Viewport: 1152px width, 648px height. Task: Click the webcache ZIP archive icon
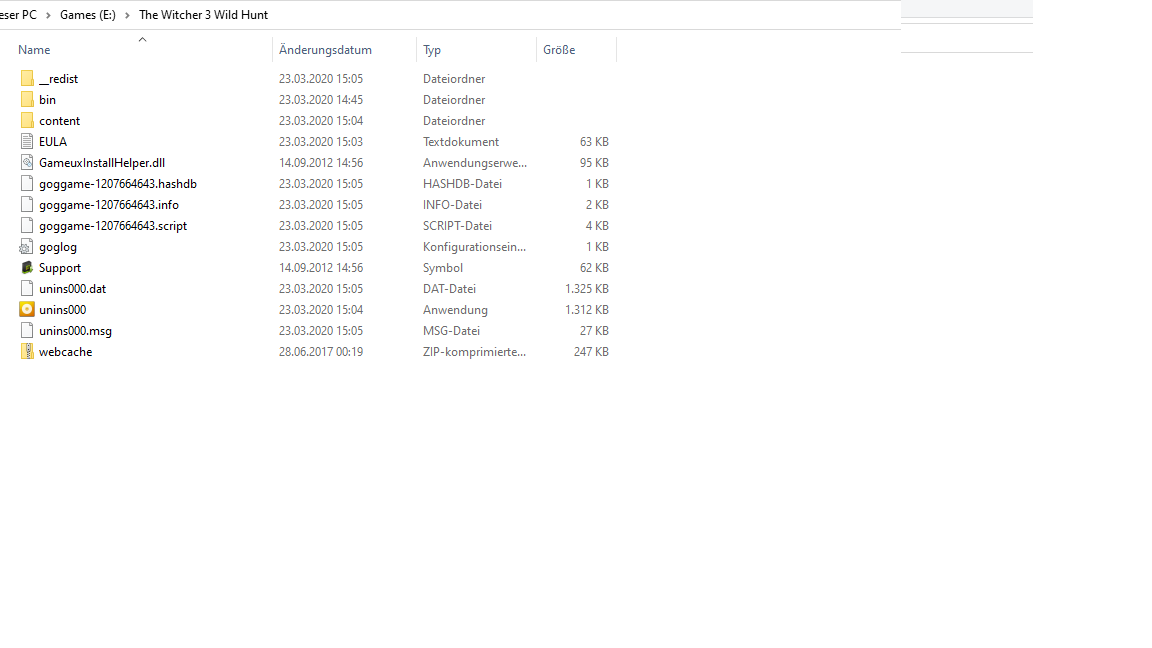(27, 352)
